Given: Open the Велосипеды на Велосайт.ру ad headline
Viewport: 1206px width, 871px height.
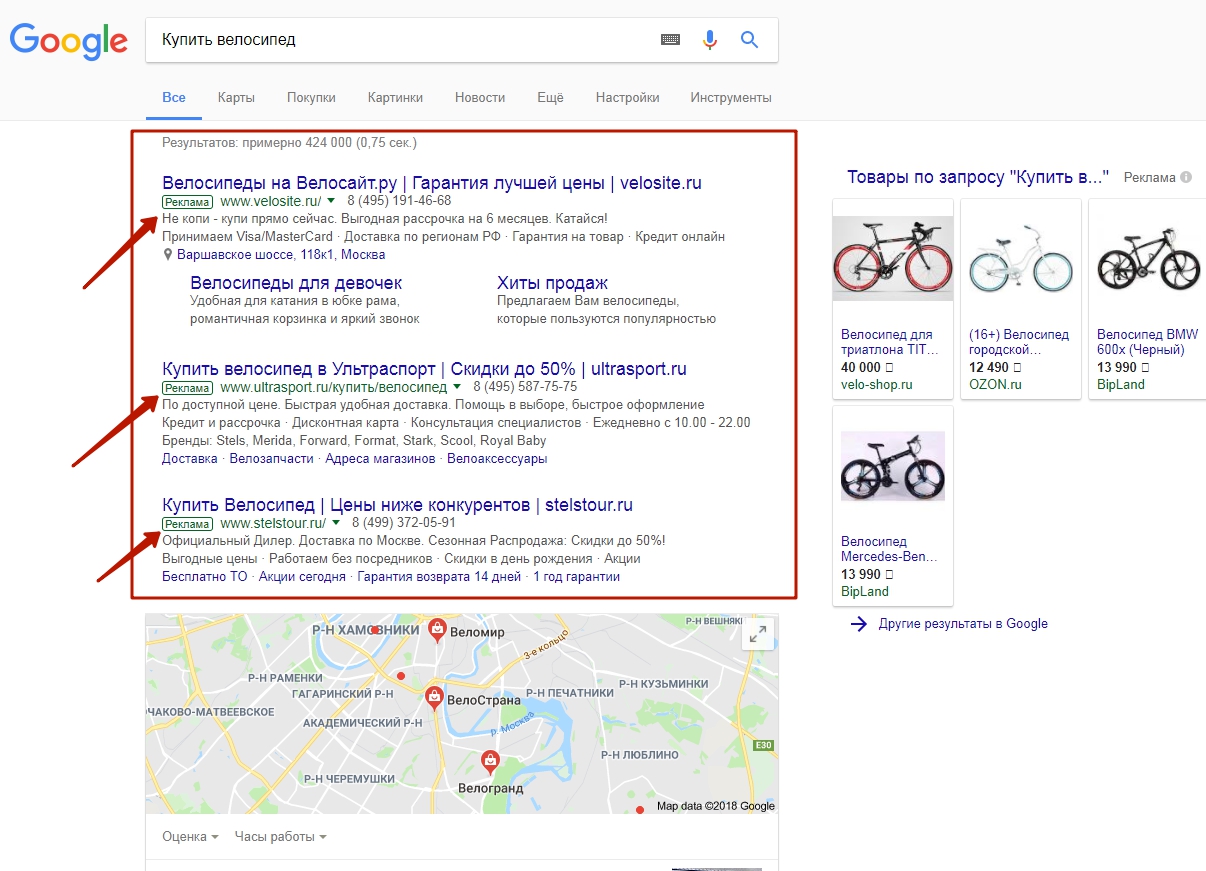Looking at the screenshot, I should (432, 183).
